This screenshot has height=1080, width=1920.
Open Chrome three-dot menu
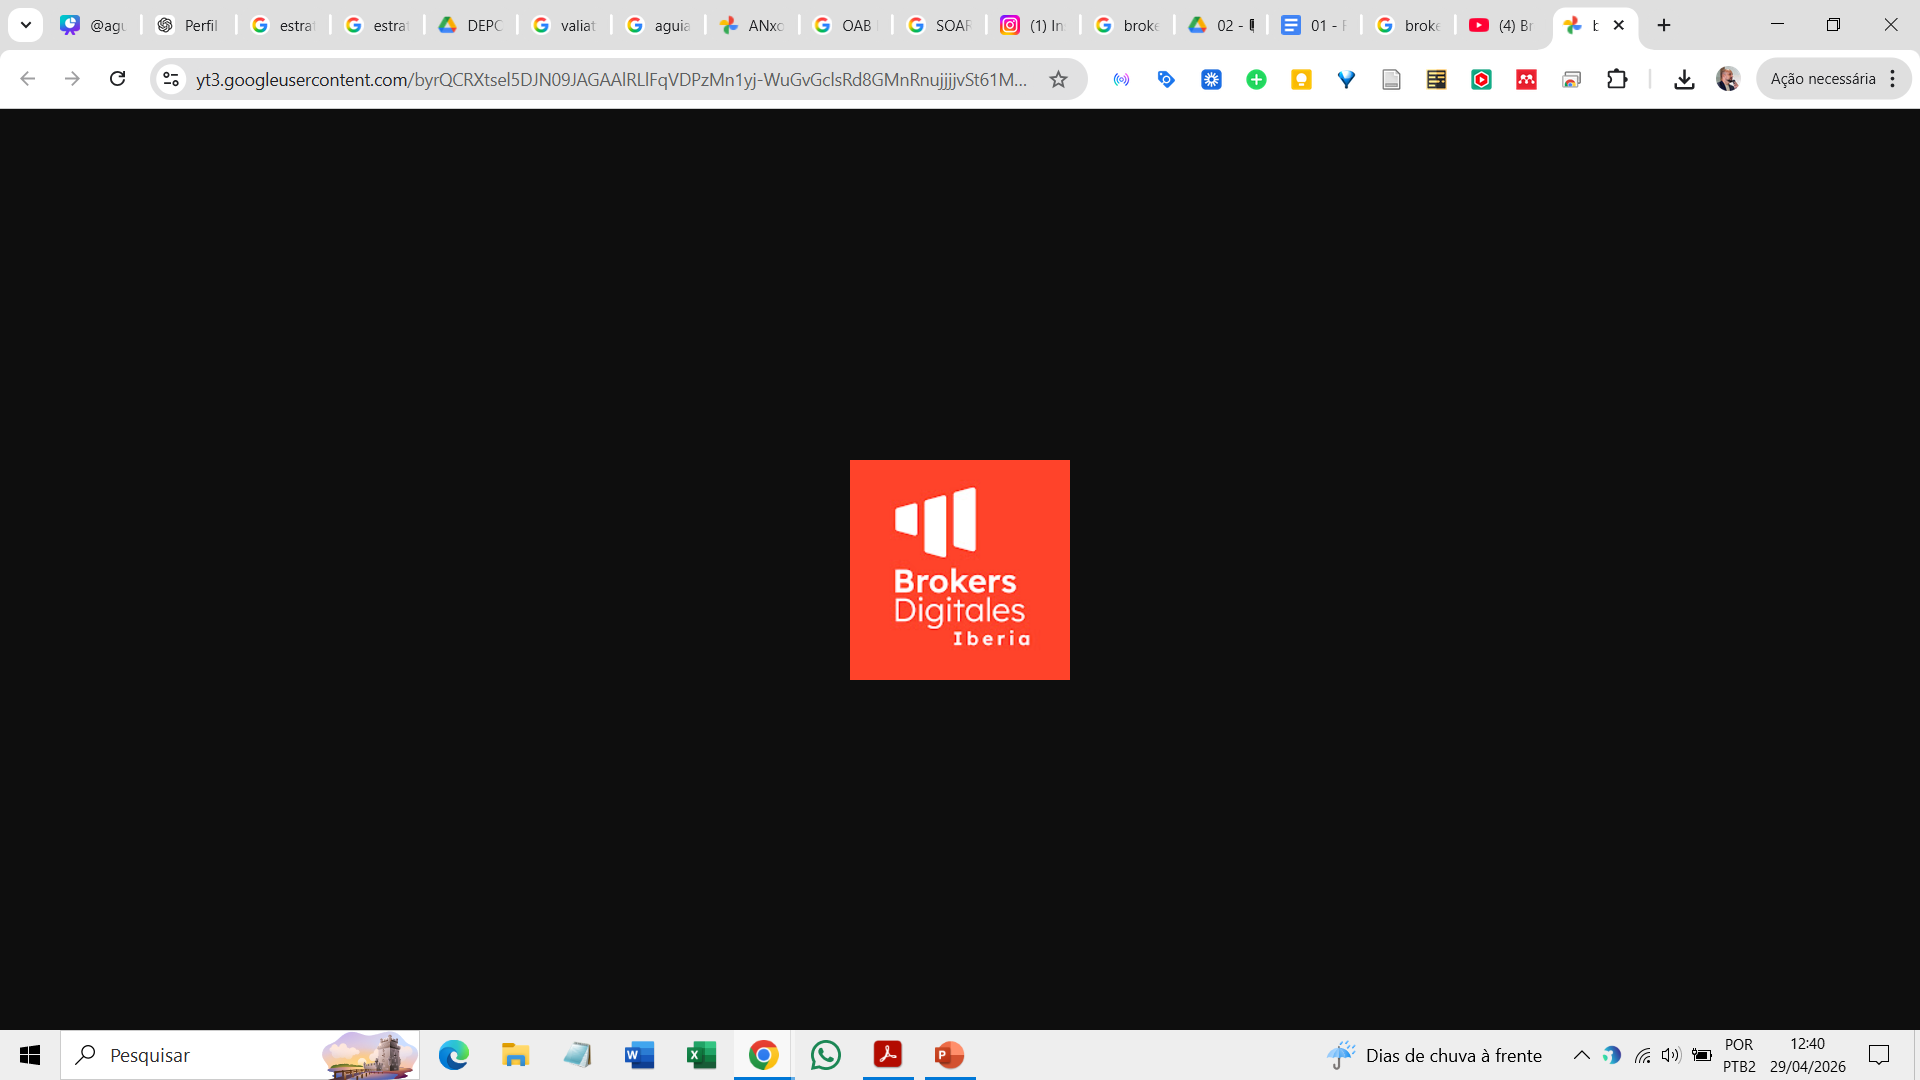tap(1893, 79)
